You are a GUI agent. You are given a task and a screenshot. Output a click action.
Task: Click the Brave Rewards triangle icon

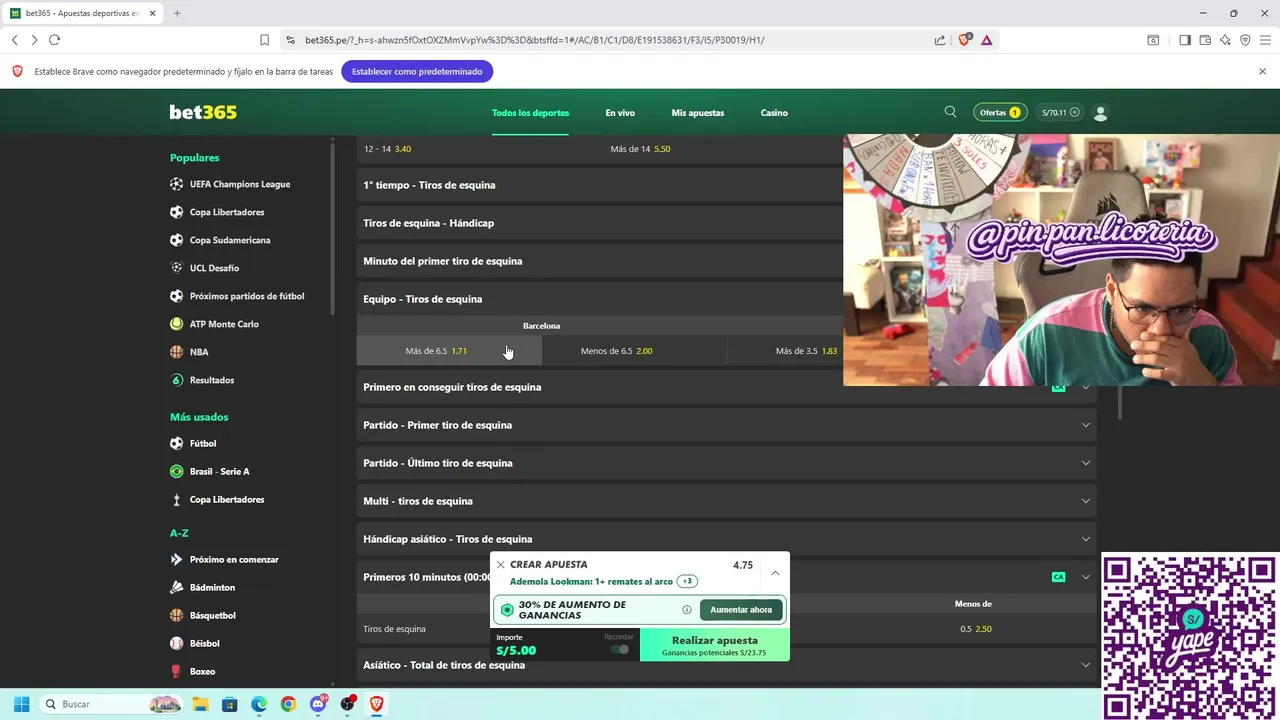pos(987,40)
